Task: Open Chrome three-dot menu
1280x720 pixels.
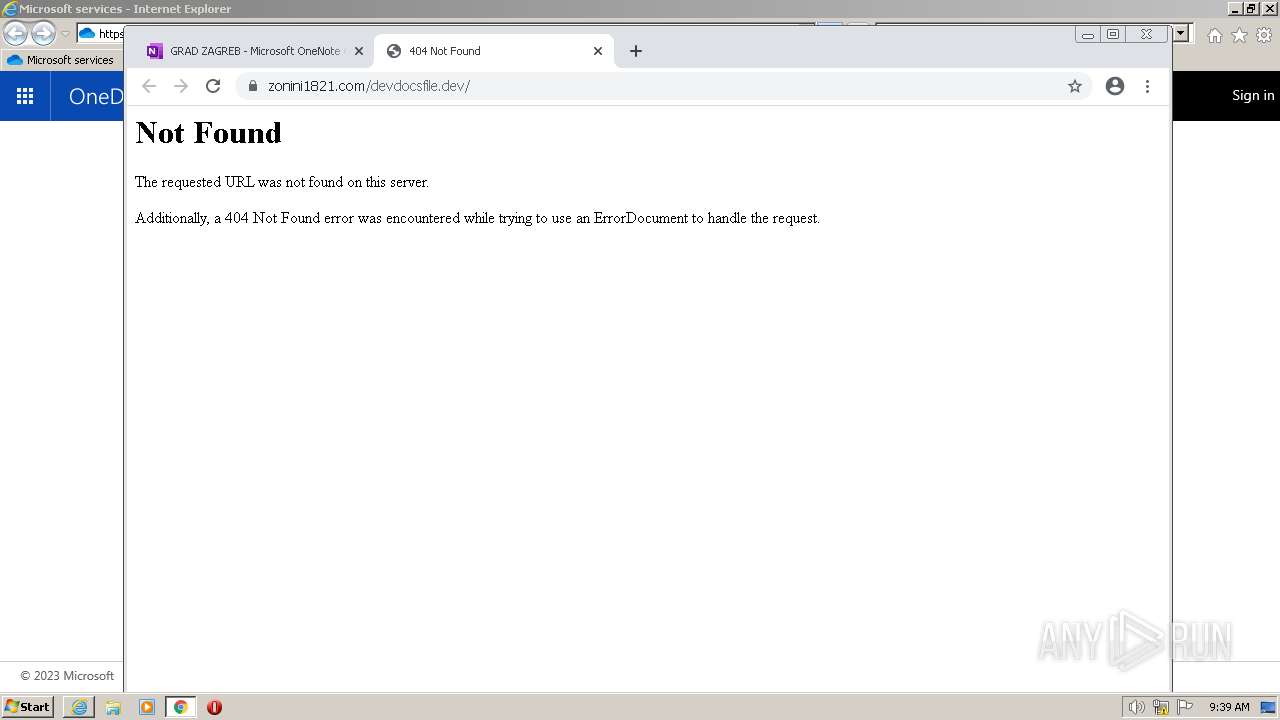Action: [x=1147, y=86]
